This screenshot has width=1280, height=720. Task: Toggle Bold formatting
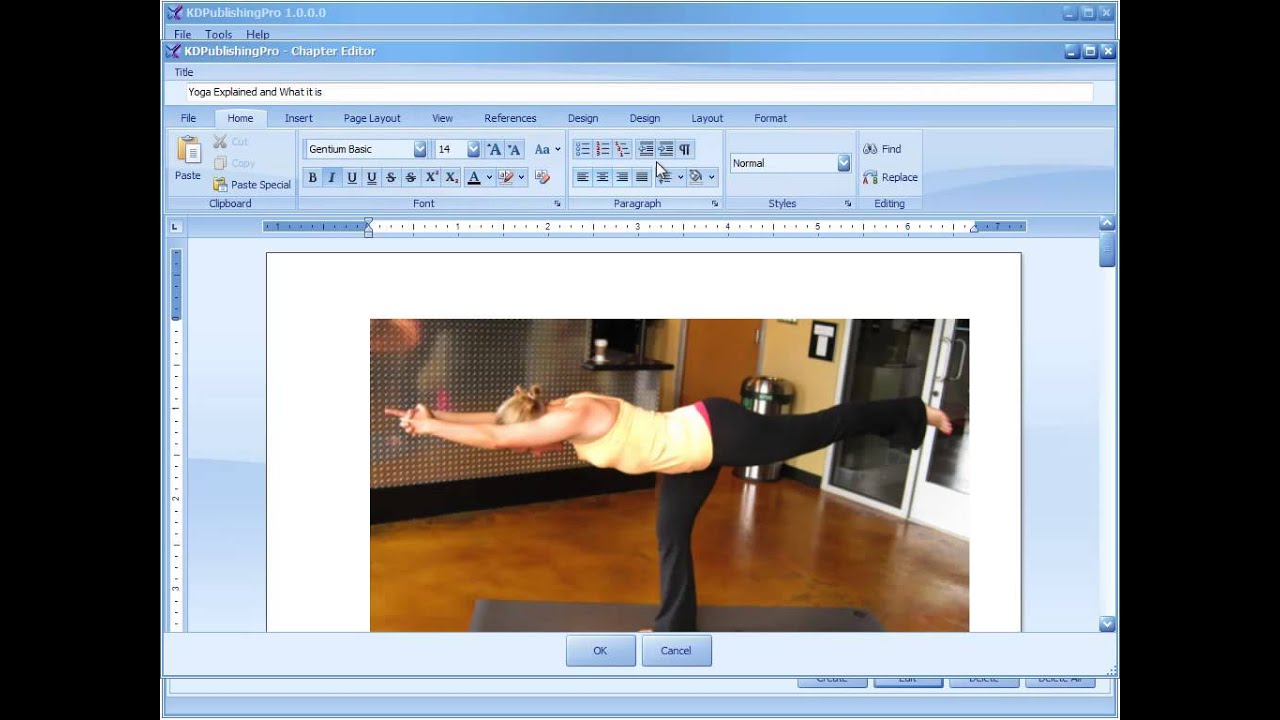point(312,178)
